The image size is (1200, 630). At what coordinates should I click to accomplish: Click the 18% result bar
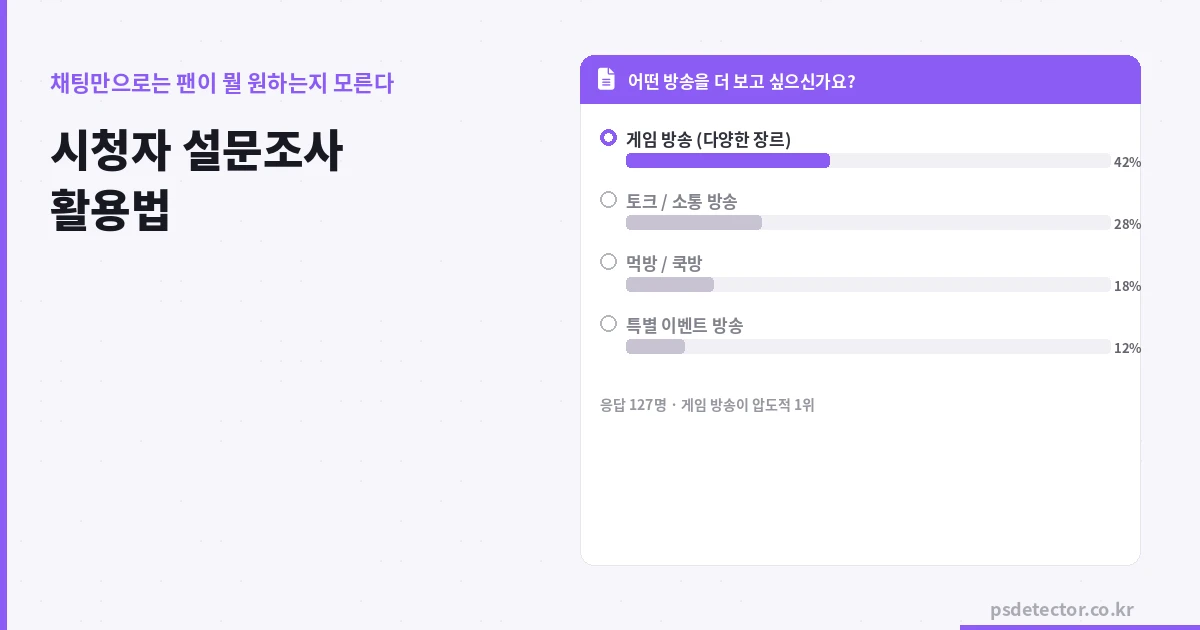tap(670, 285)
